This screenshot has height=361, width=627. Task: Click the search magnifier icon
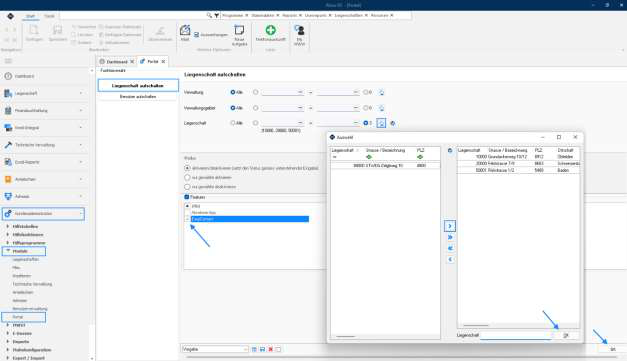[209, 15]
